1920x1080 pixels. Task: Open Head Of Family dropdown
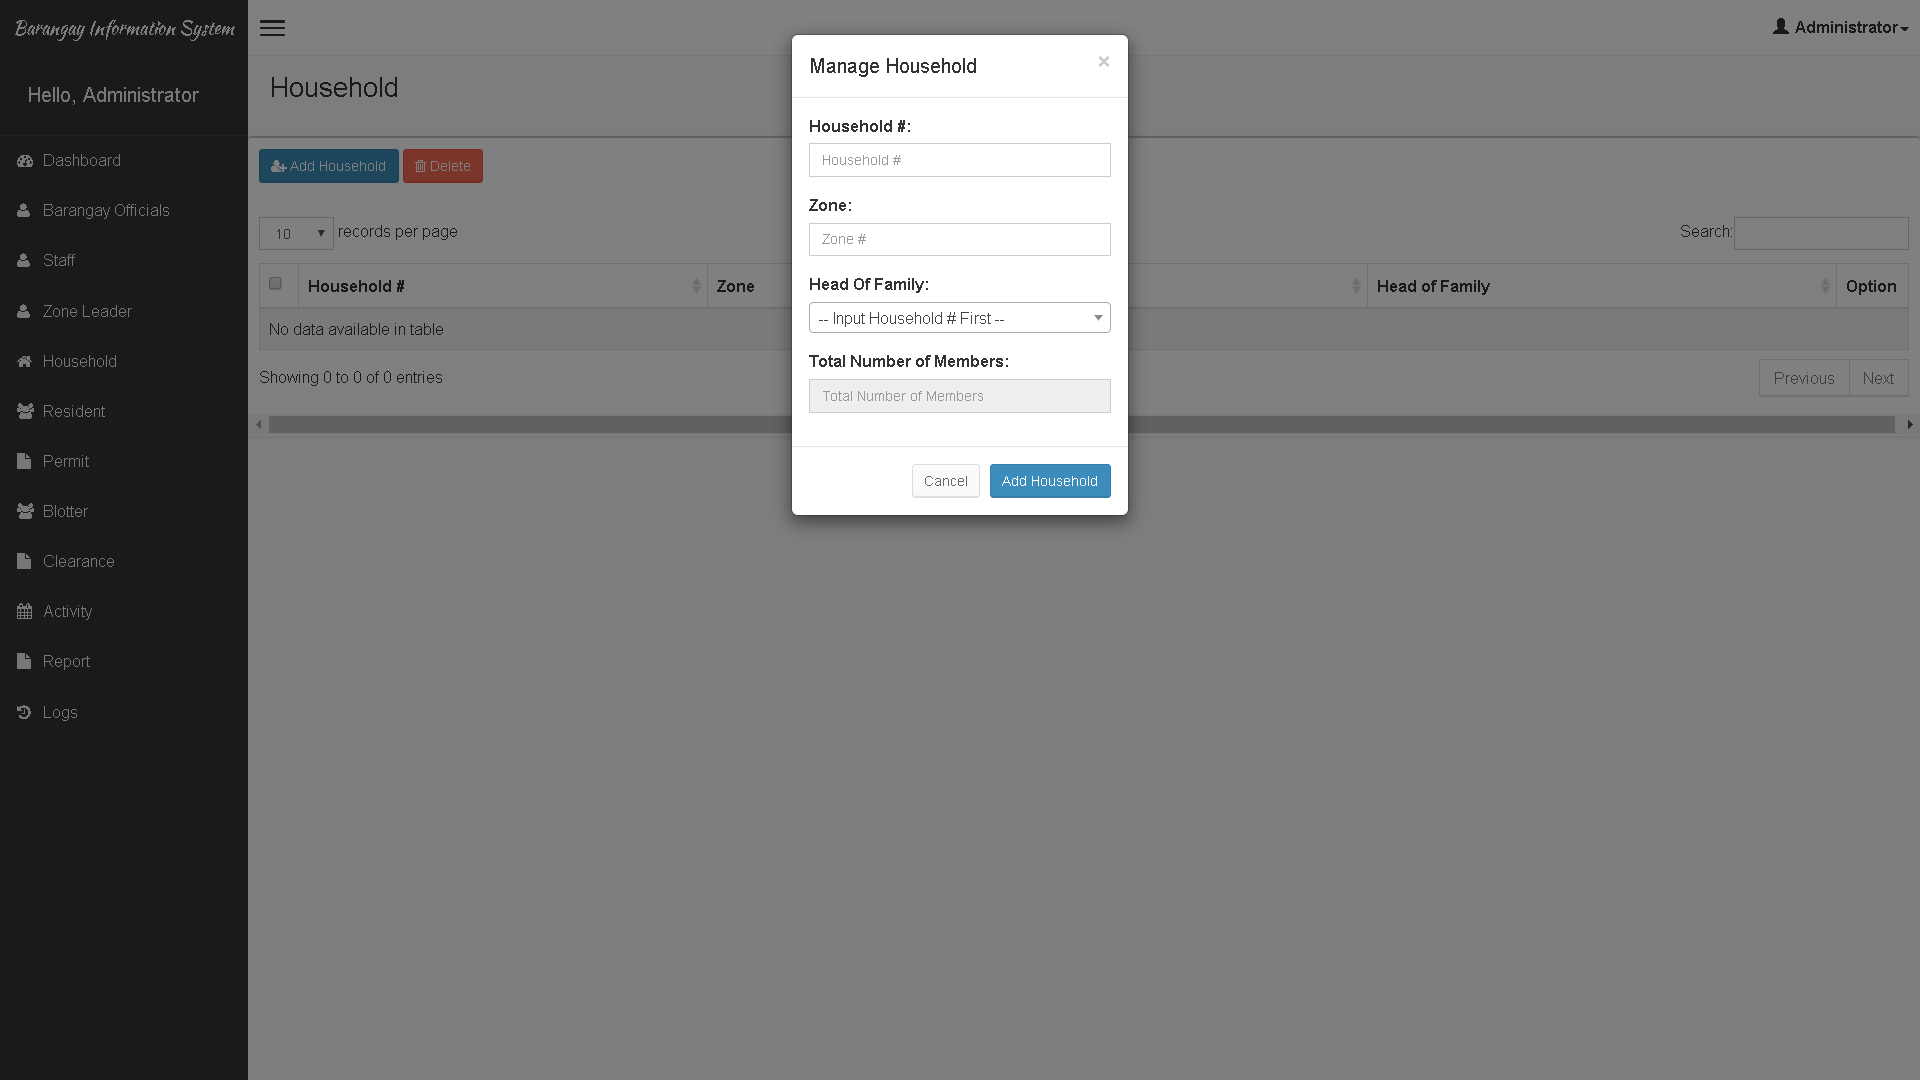pyautogui.click(x=960, y=316)
